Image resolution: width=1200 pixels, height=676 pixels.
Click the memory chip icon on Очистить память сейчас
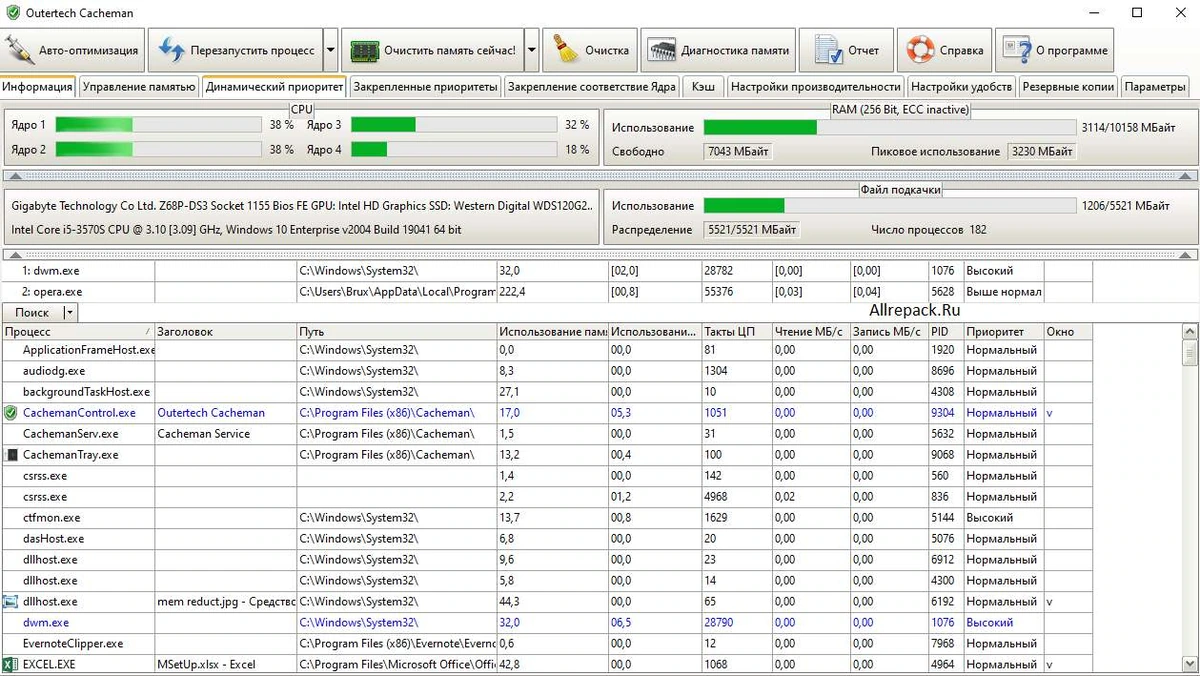364,50
